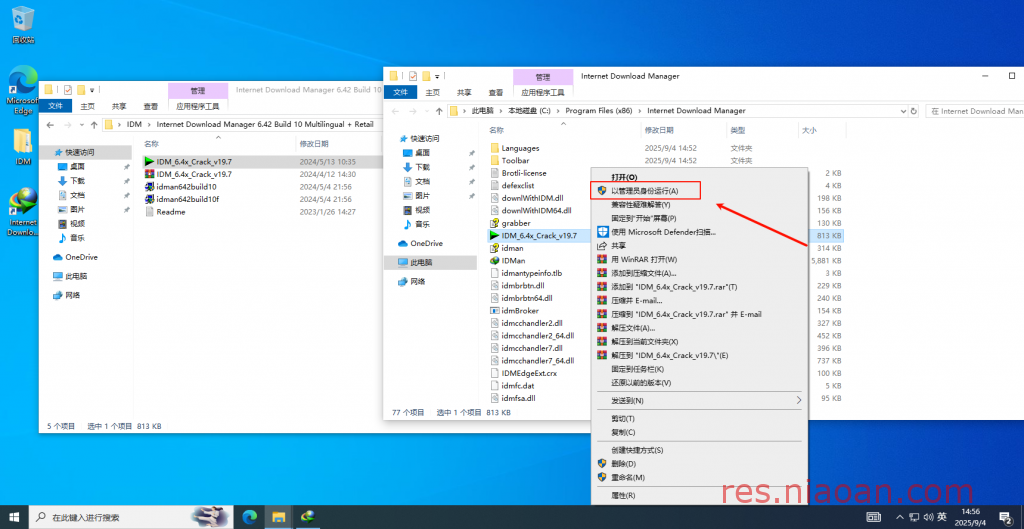Click 本地磁盘 (C:) in address breadcrumb

click(531, 111)
